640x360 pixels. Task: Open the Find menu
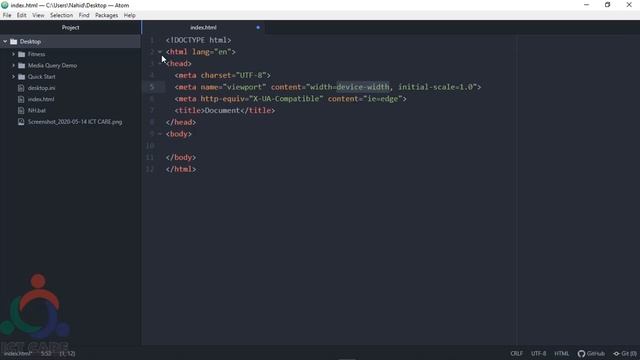pos(84,15)
